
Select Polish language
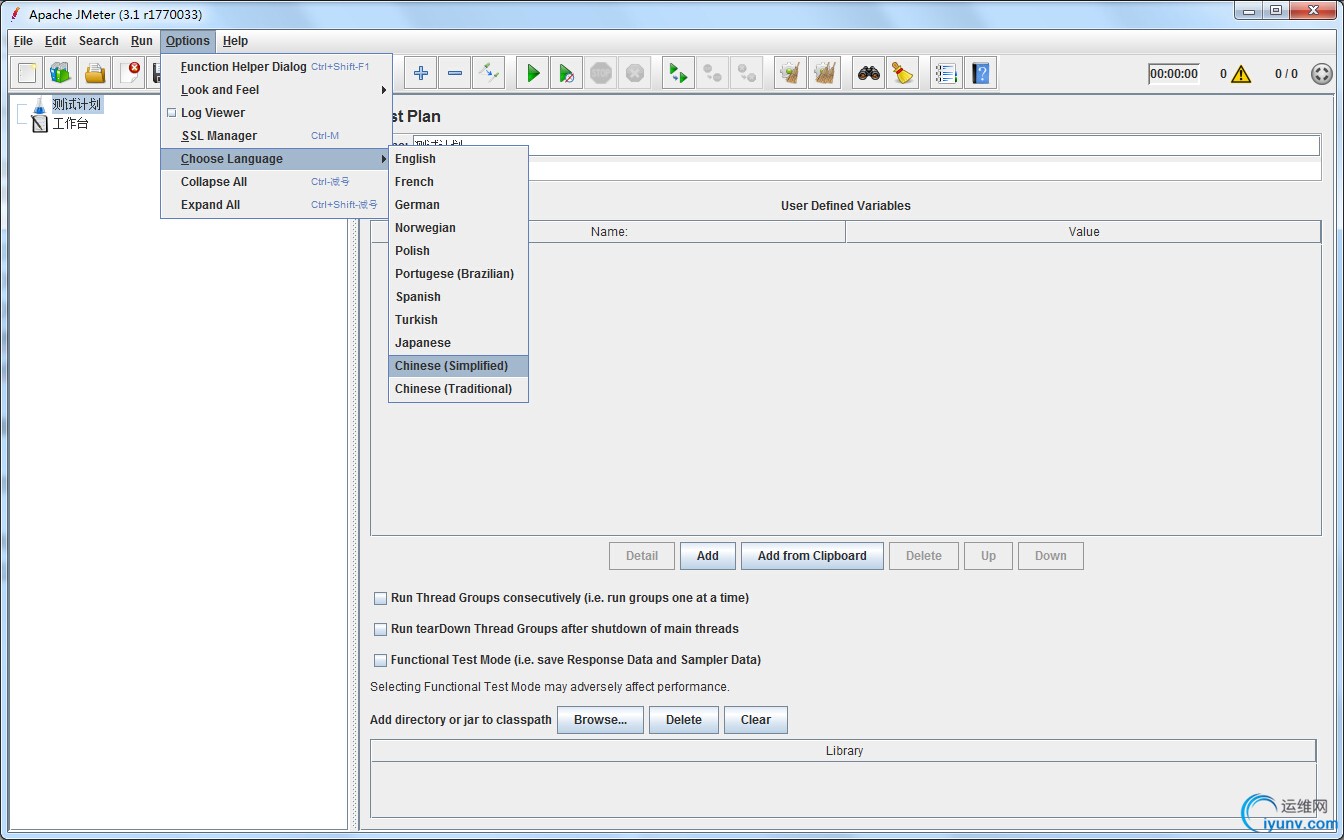pos(458,251)
